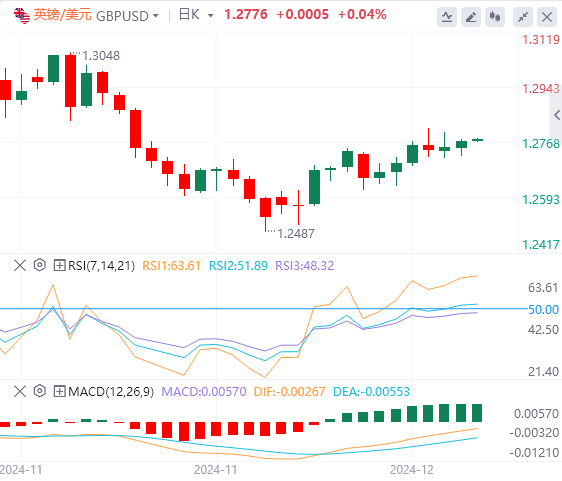Expand RSI panel with plus box
Viewport: 562px width, 481px height.
click(59, 266)
